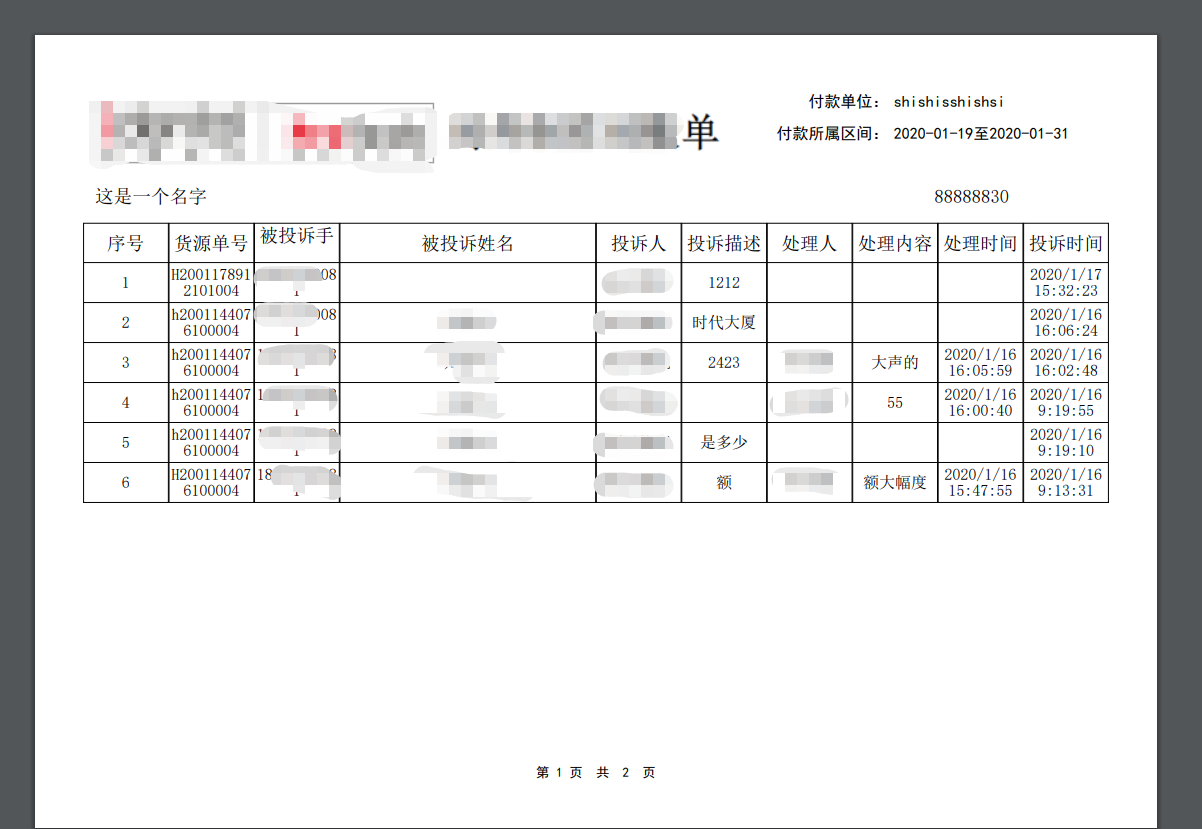Select complaint description 额 in row 6

point(724,483)
